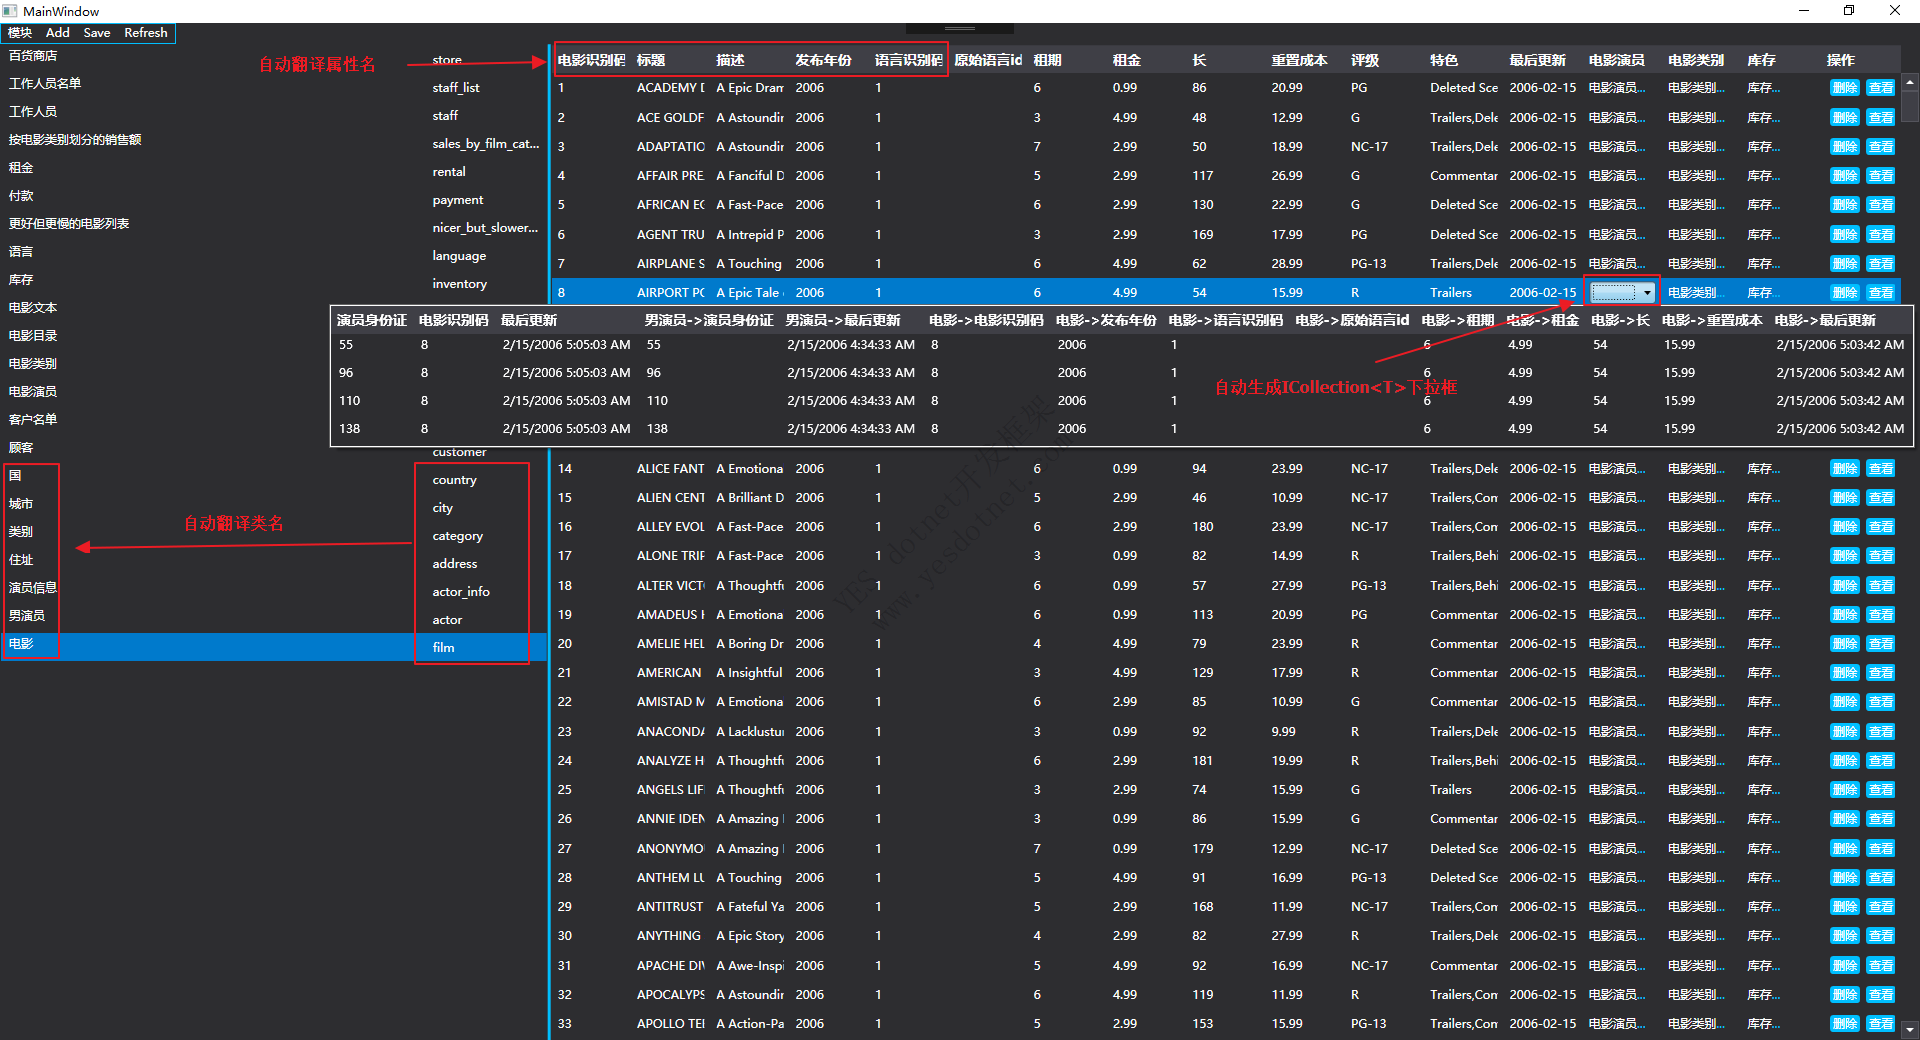Expand 电影演员 cell in AMADEUS row
The width and height of the screenshot is (1920, 1040).
point(1616,615)
